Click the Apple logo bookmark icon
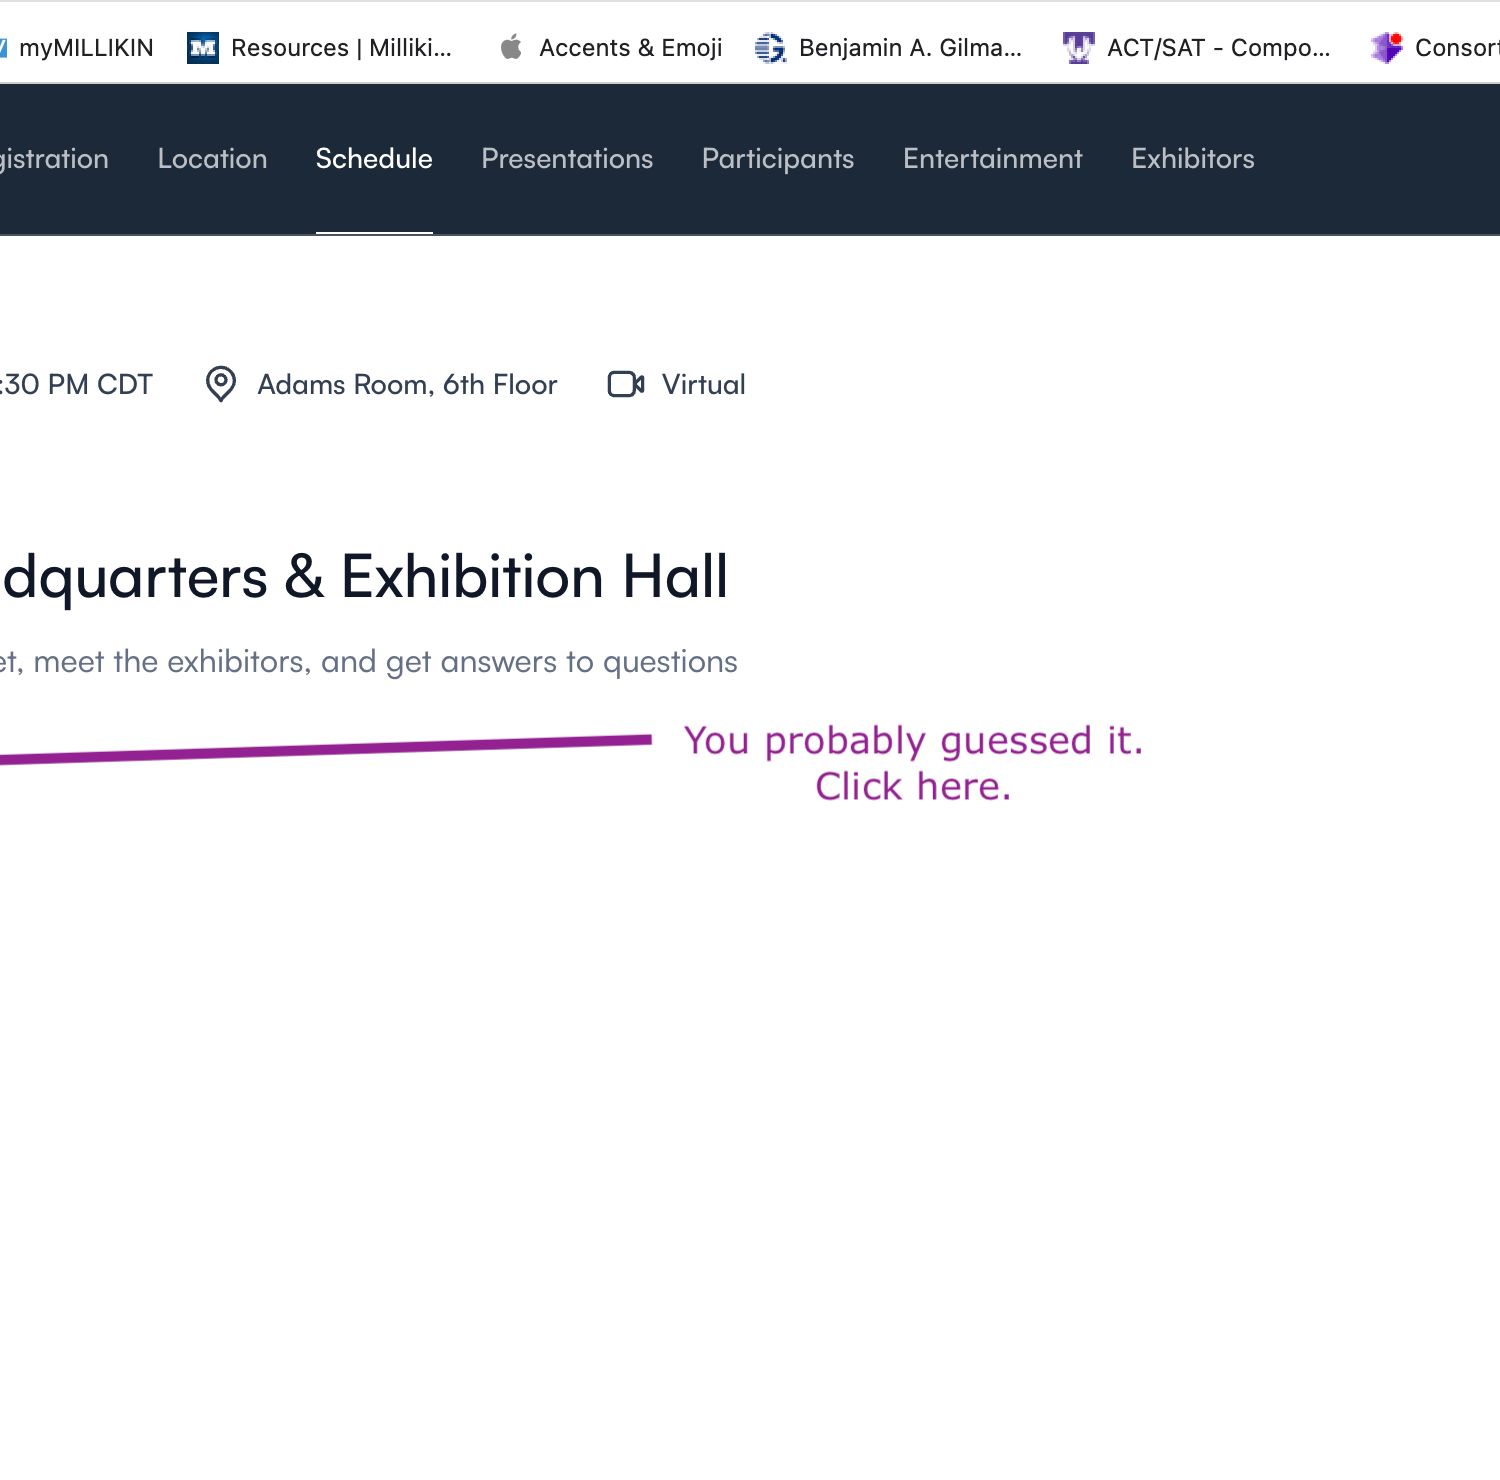Viewport: 1500px width, 1480px height. coord(511,47)
